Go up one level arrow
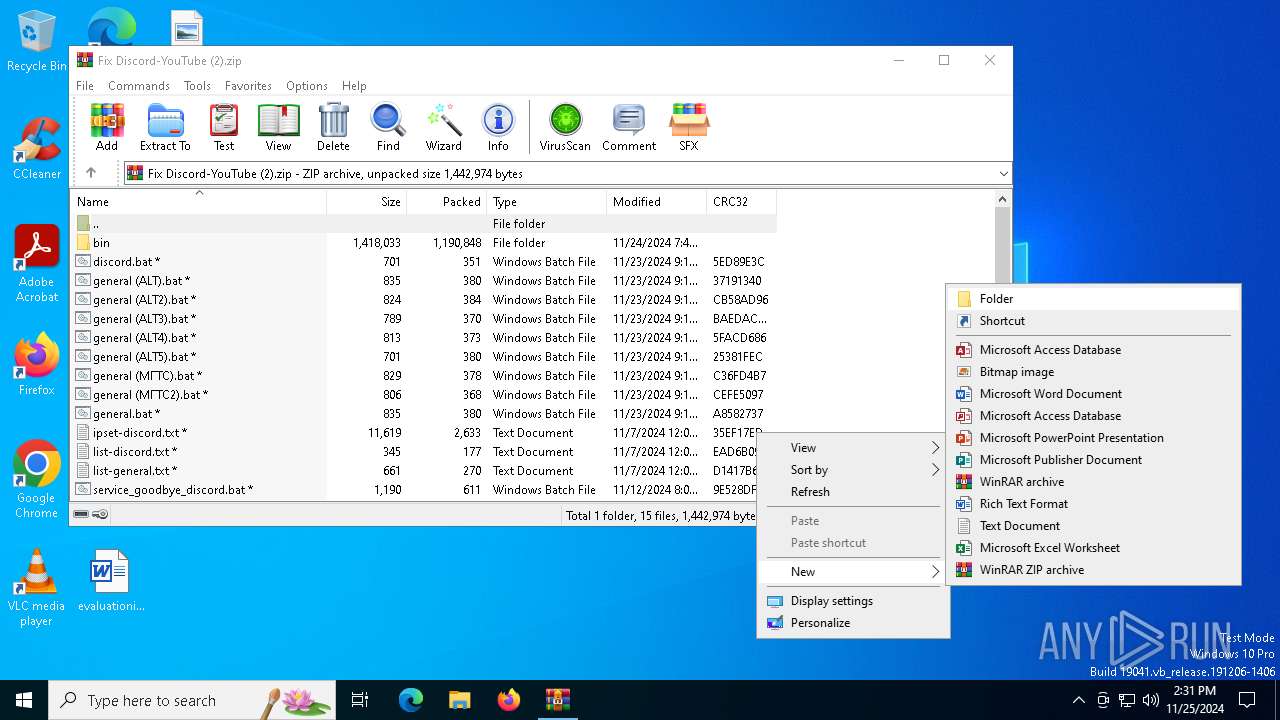 [91, 173]
